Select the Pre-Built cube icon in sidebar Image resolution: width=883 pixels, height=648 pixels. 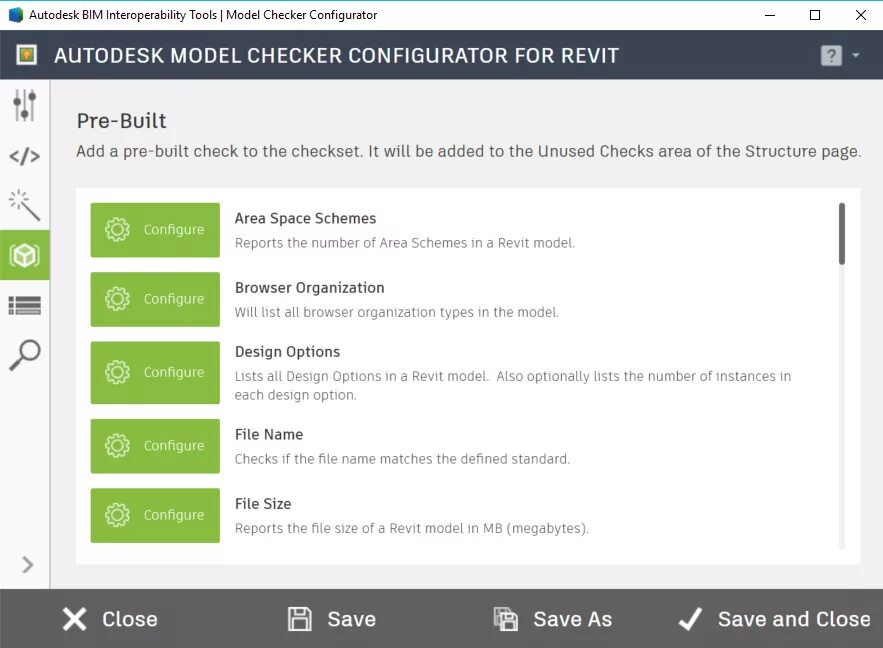(25, 255)
